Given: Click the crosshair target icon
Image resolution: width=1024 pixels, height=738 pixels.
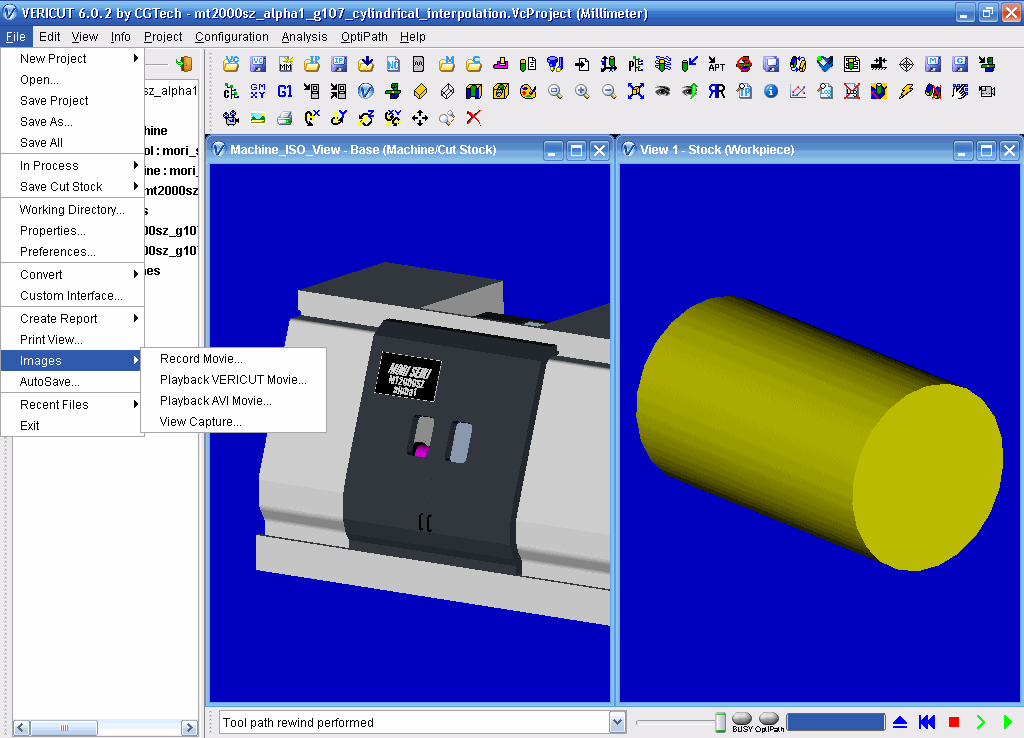Looking at the screenshot, I should 906,63.
